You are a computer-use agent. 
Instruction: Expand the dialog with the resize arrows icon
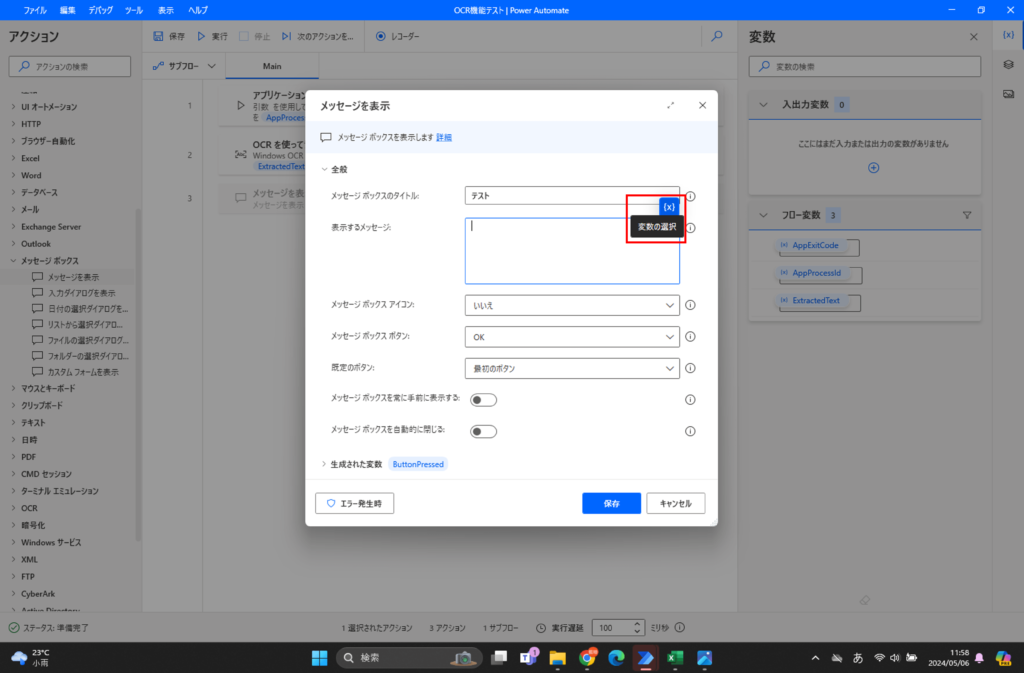pos(671,105)
